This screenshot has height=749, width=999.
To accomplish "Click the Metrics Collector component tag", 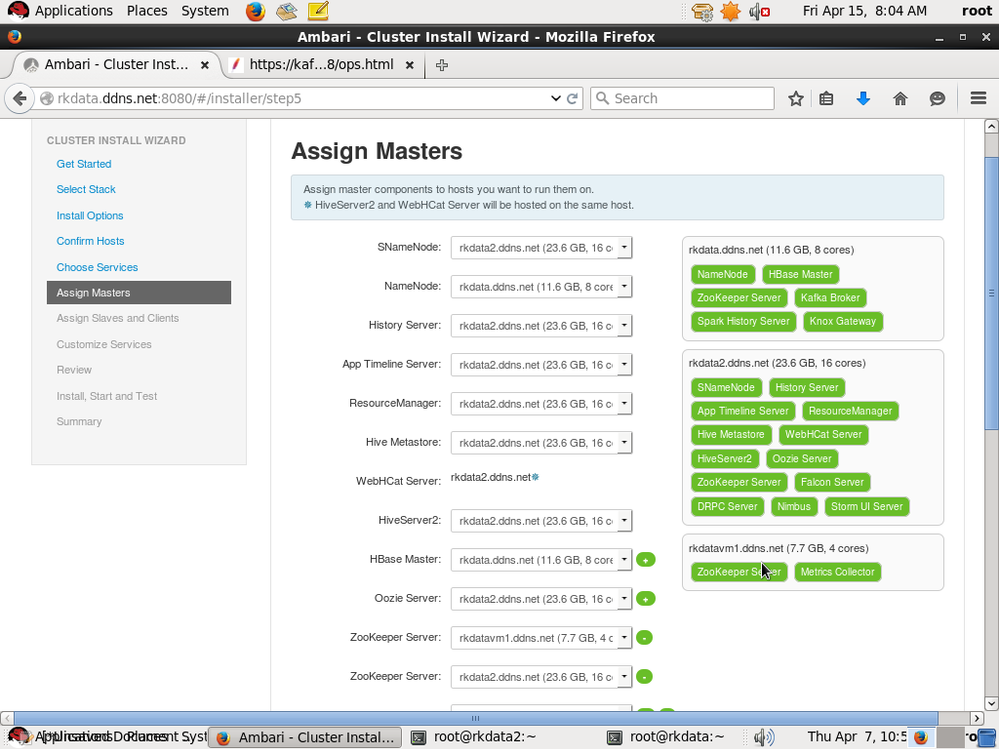I will [x=837, y=572].
